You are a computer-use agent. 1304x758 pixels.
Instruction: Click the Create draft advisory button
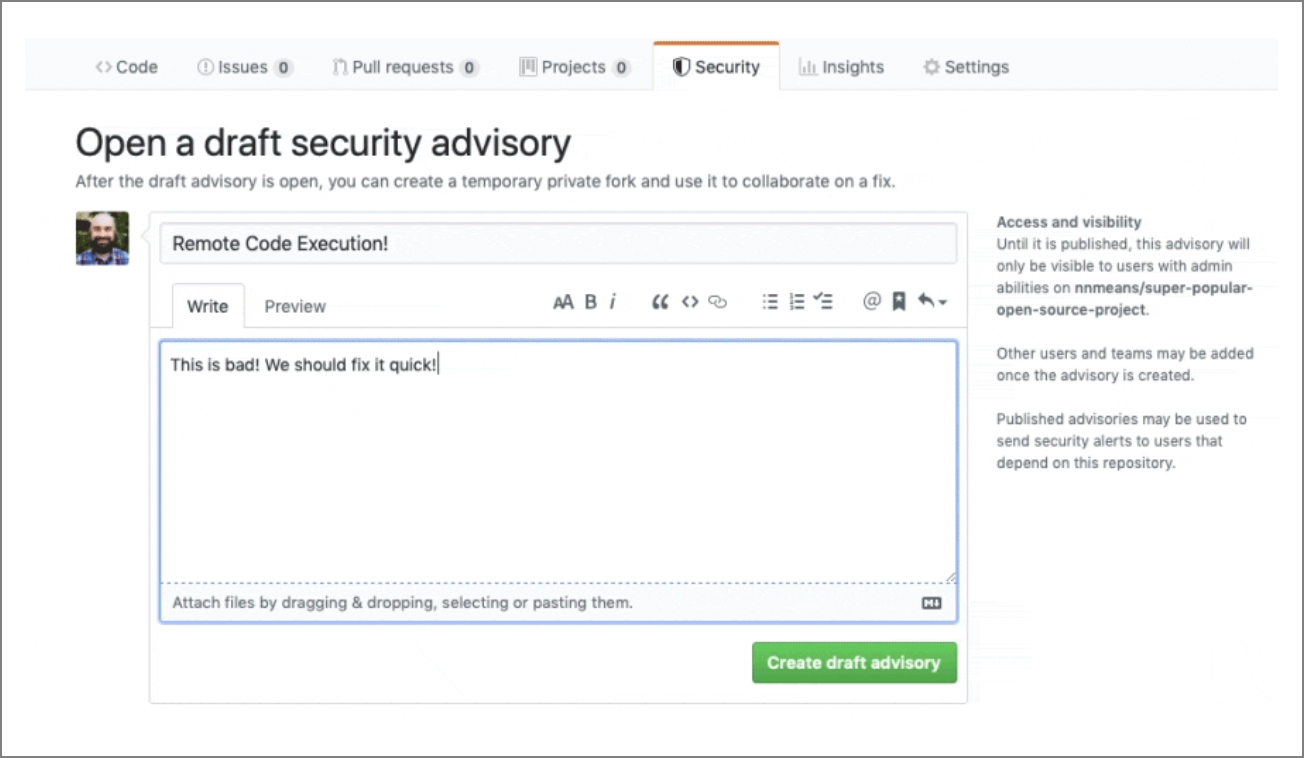coord(854,662)
